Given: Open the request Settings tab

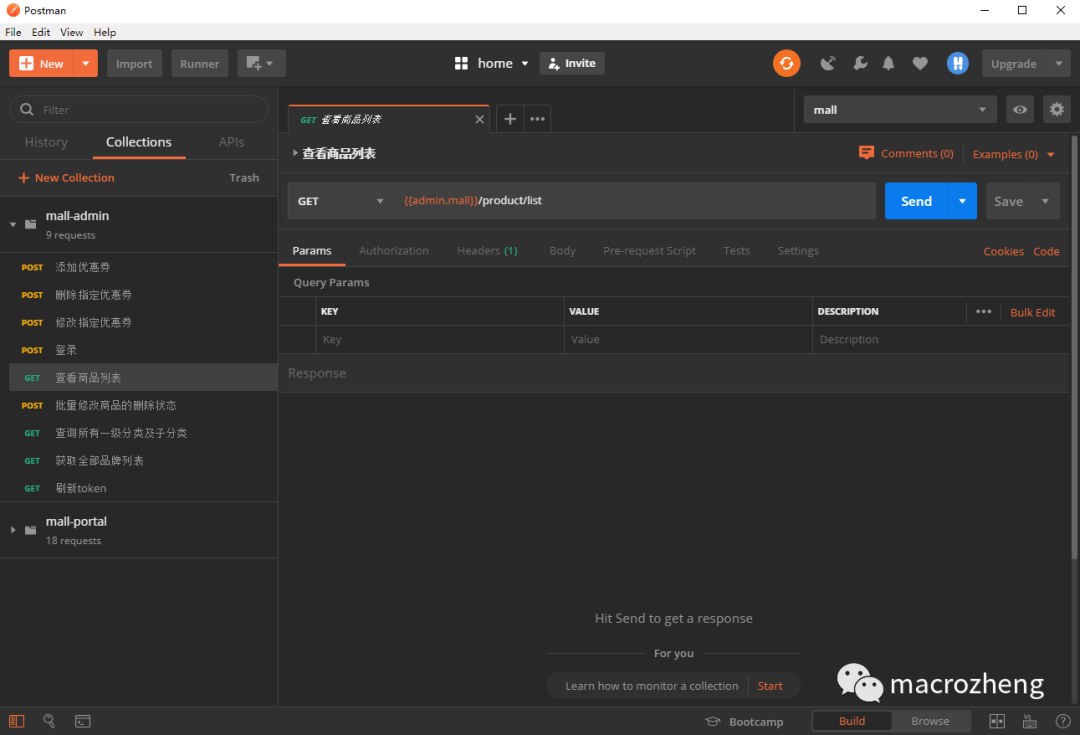Looking at the screenshot, I should point(798,251).
